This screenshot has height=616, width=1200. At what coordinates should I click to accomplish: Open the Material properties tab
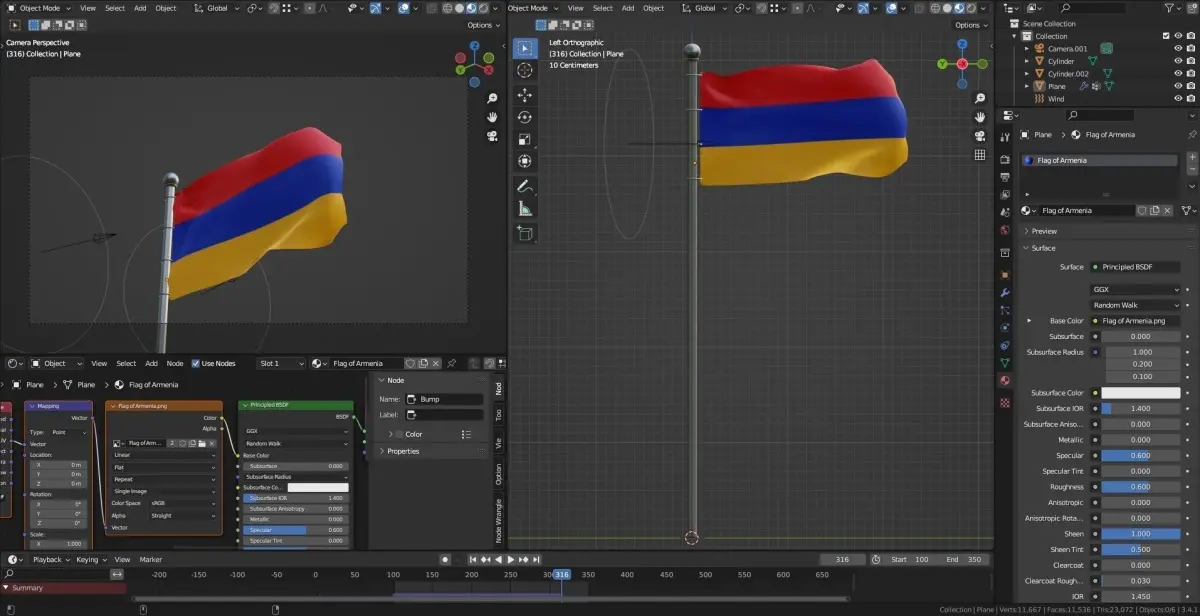tap(1005, 380)
